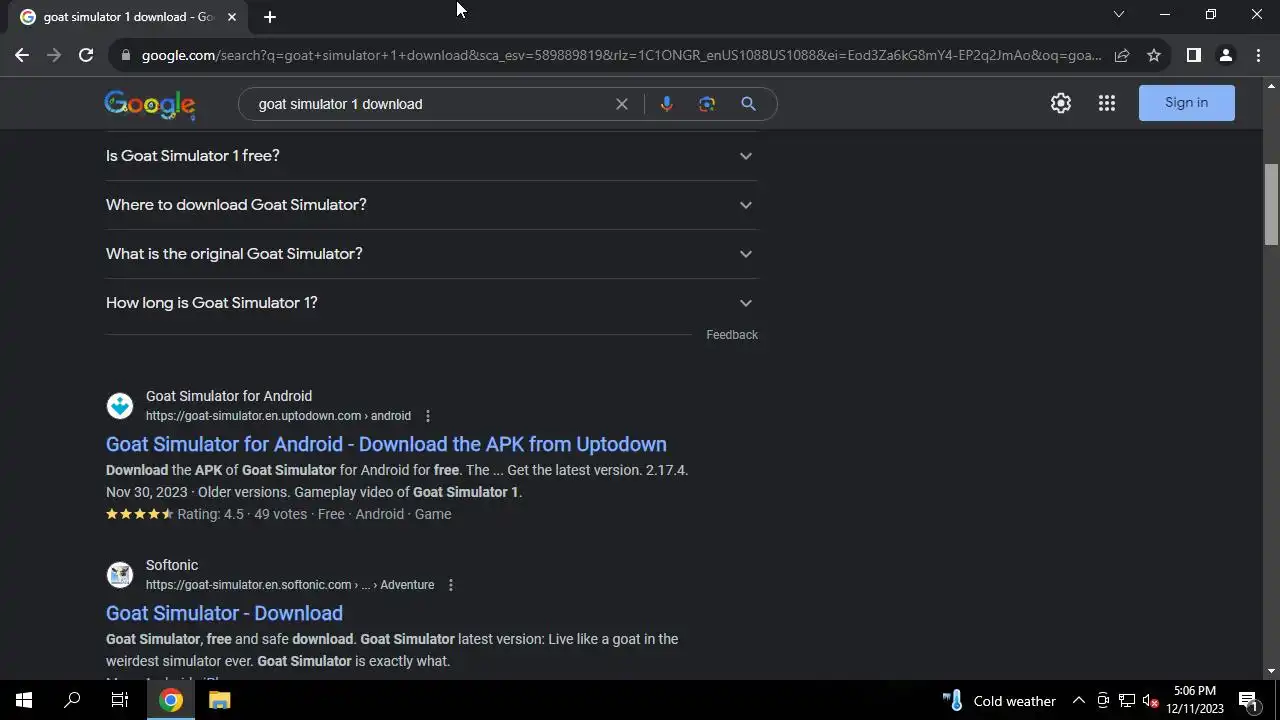Open Goat Simulator for Android Uptodown link
This screenshot has width=1280, height=720.
(x=386, y=444)
